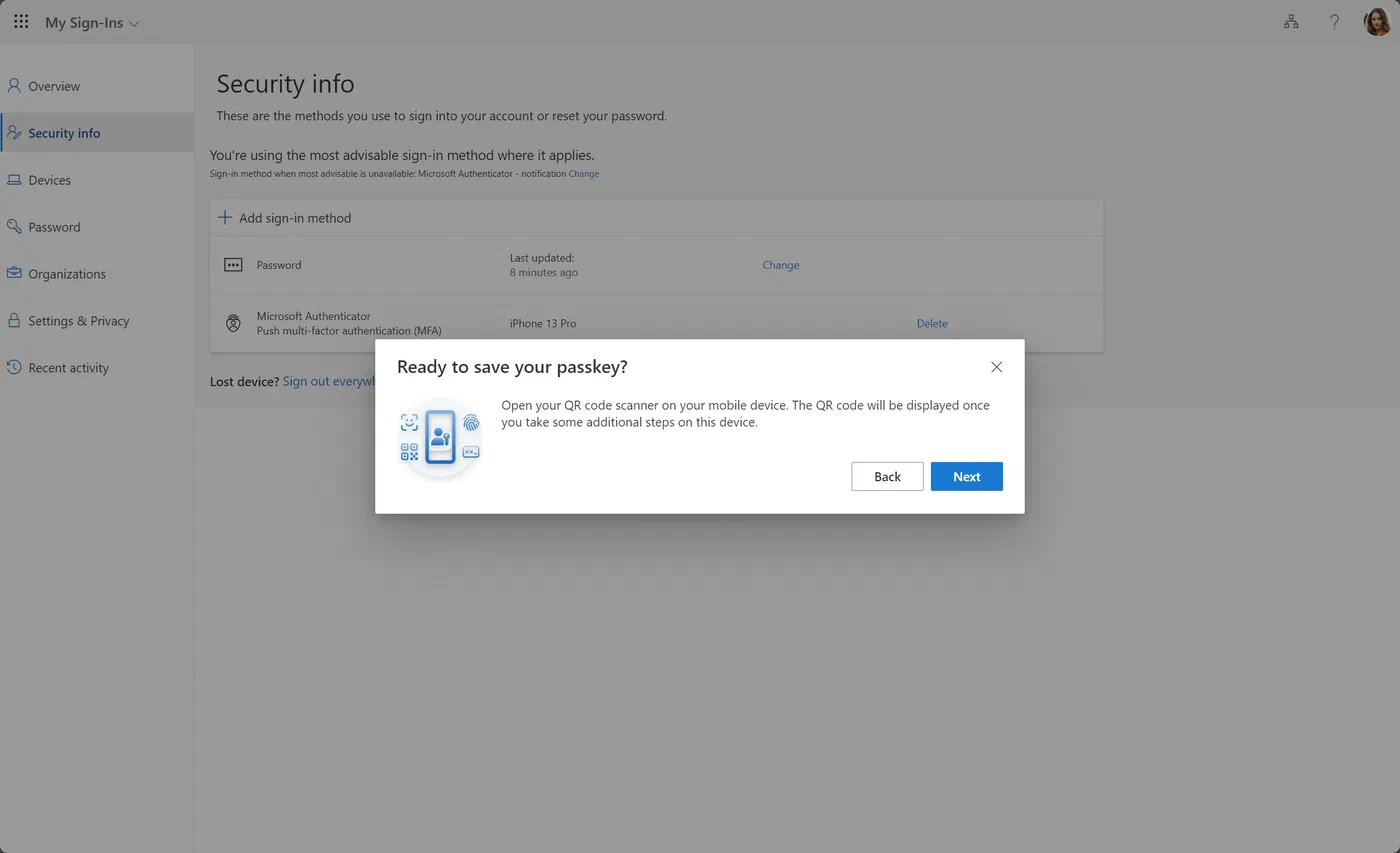Click the Back button in dialog
The width and height of the screenshot is (1400, 853).
pyautogui.click(x=887, y=477)
